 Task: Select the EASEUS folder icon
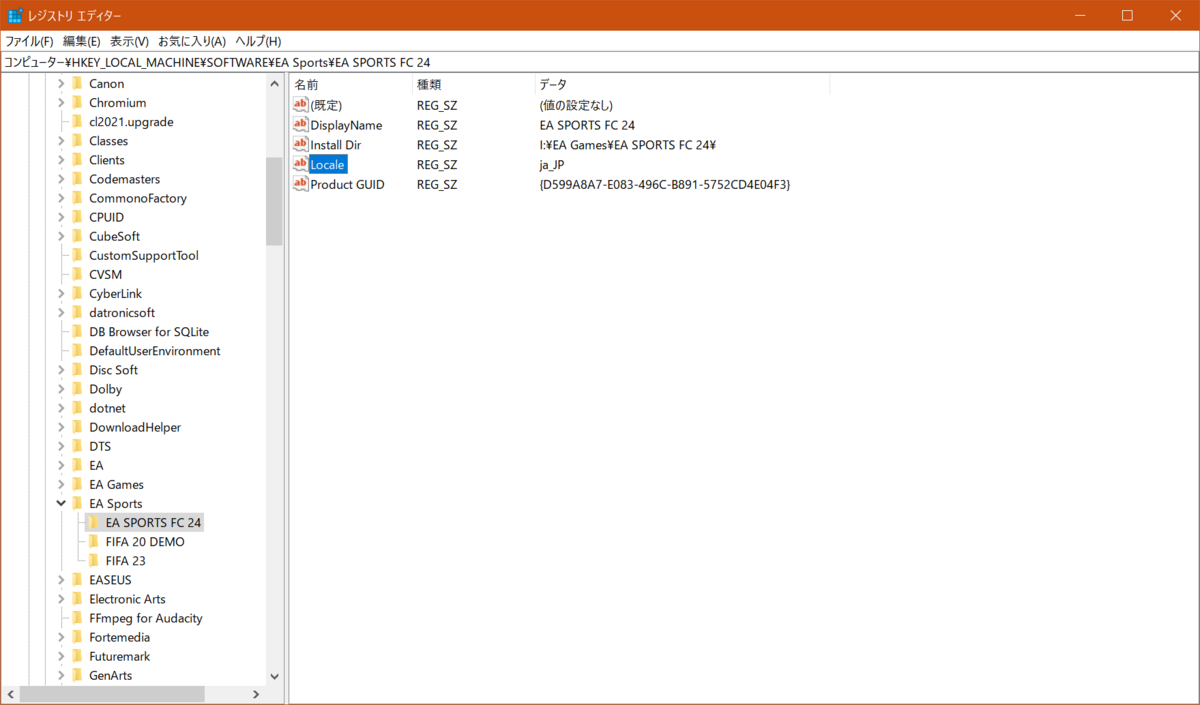click(77, 580)
